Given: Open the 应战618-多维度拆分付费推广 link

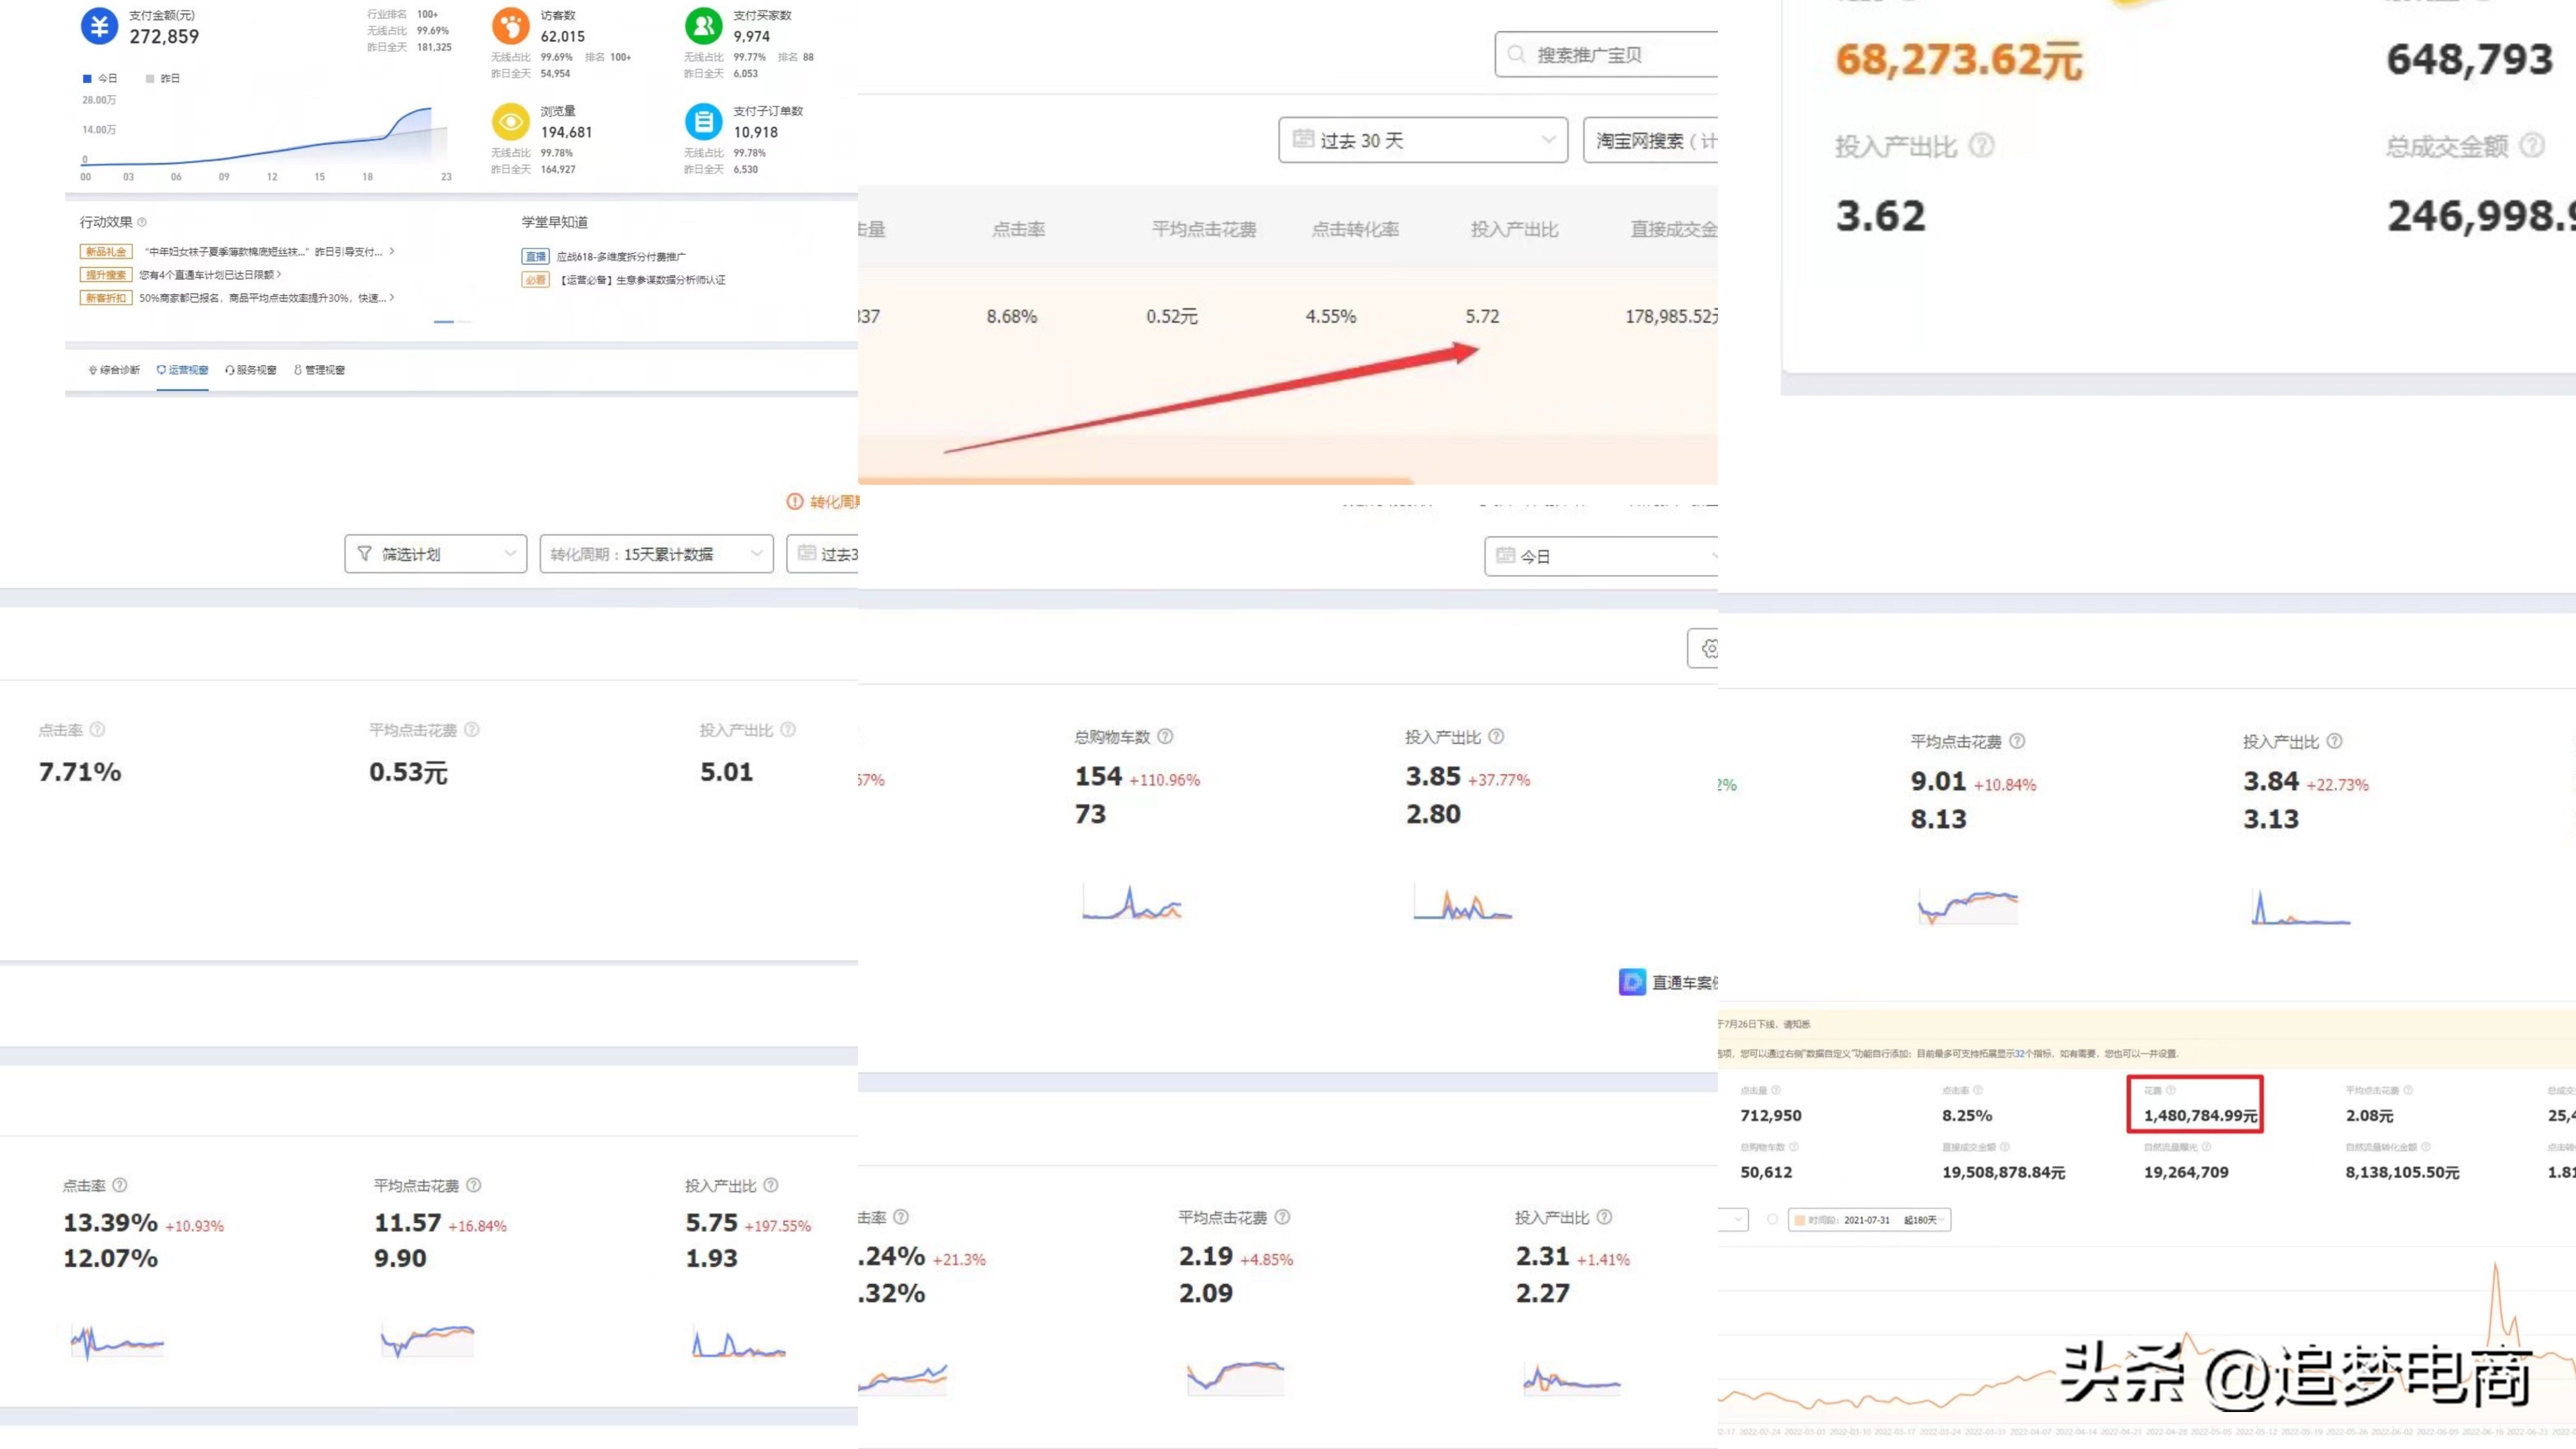Looking at the screenshot, I should (x=620, y=257).
